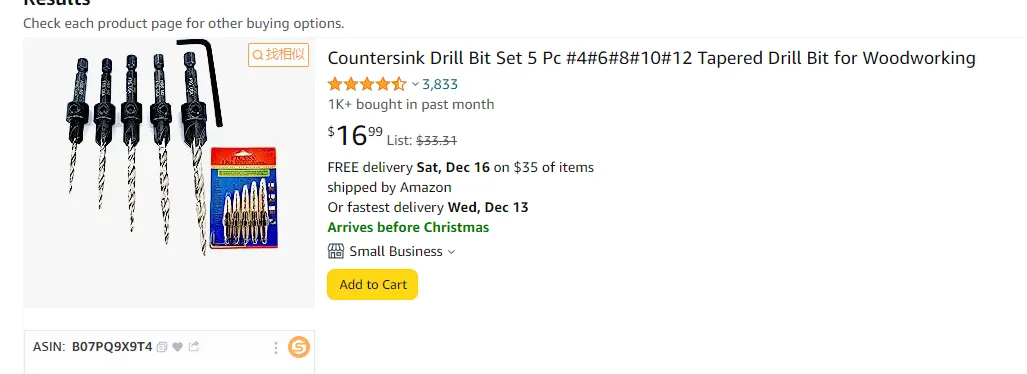Viewport: 1027px width, 374px height.
Task: Expand the rating breakdown chevron
Action: [415, 84]
